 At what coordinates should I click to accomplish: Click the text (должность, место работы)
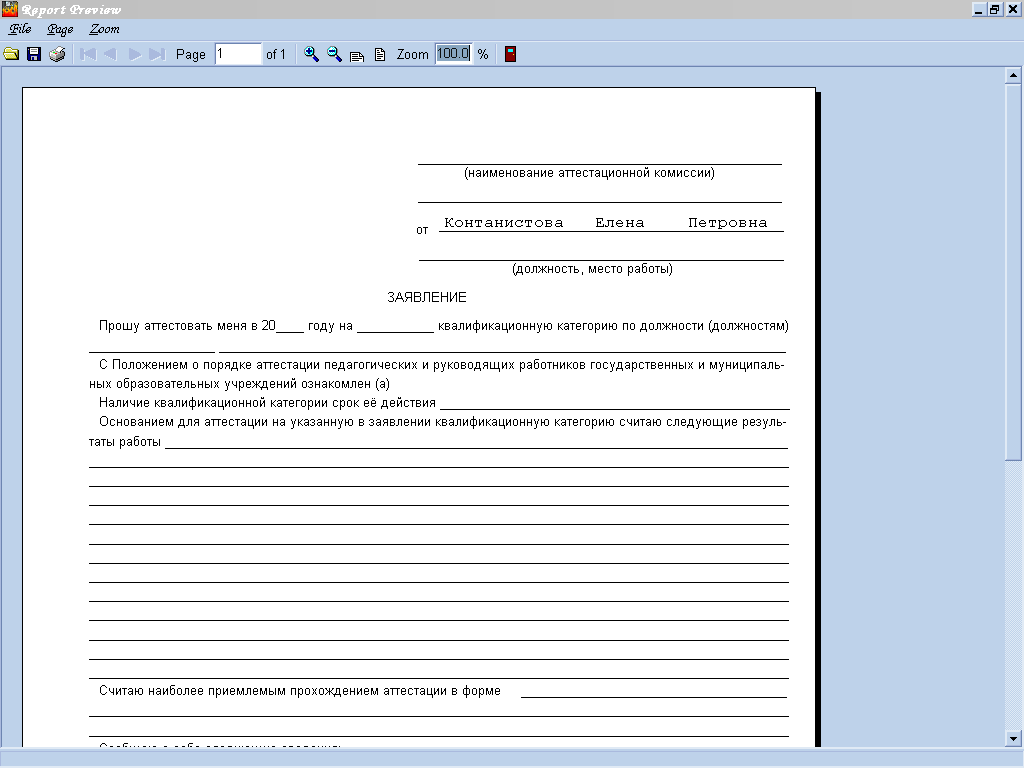point(592,269)
